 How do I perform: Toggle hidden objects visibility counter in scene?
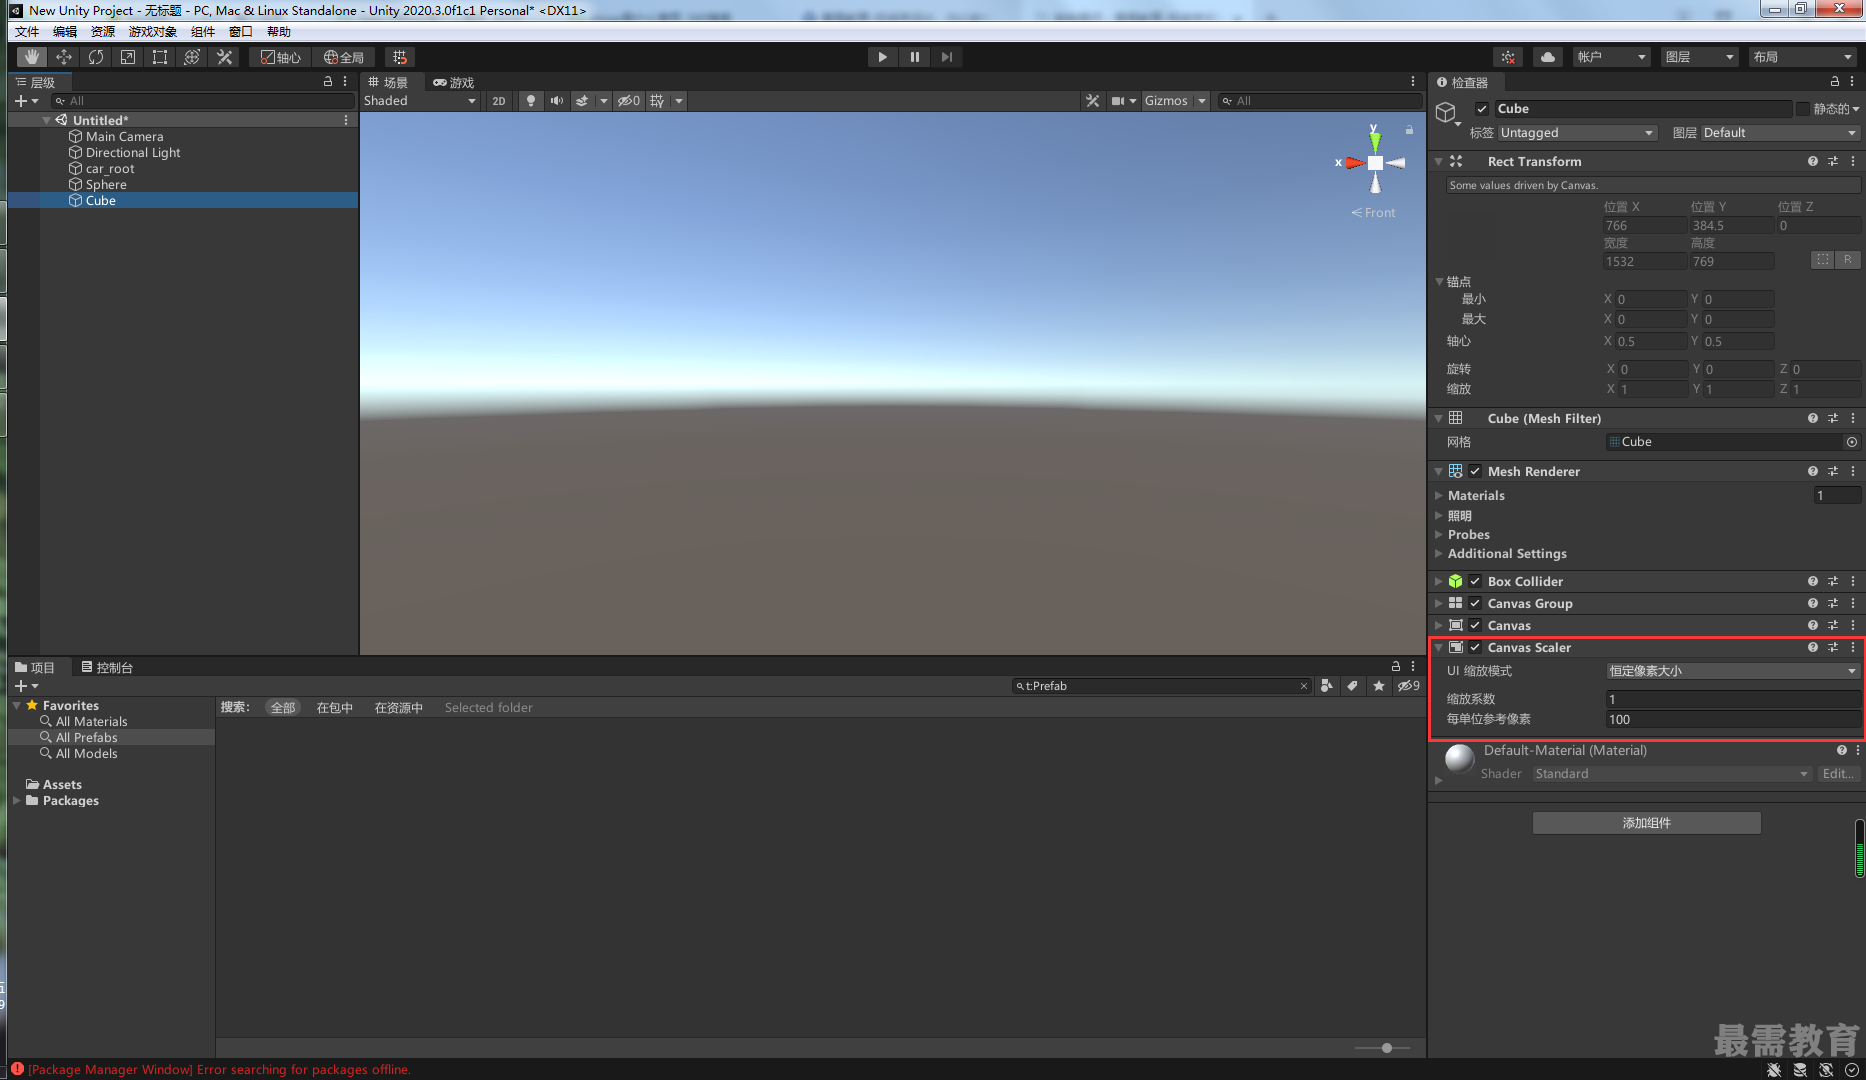628,101
